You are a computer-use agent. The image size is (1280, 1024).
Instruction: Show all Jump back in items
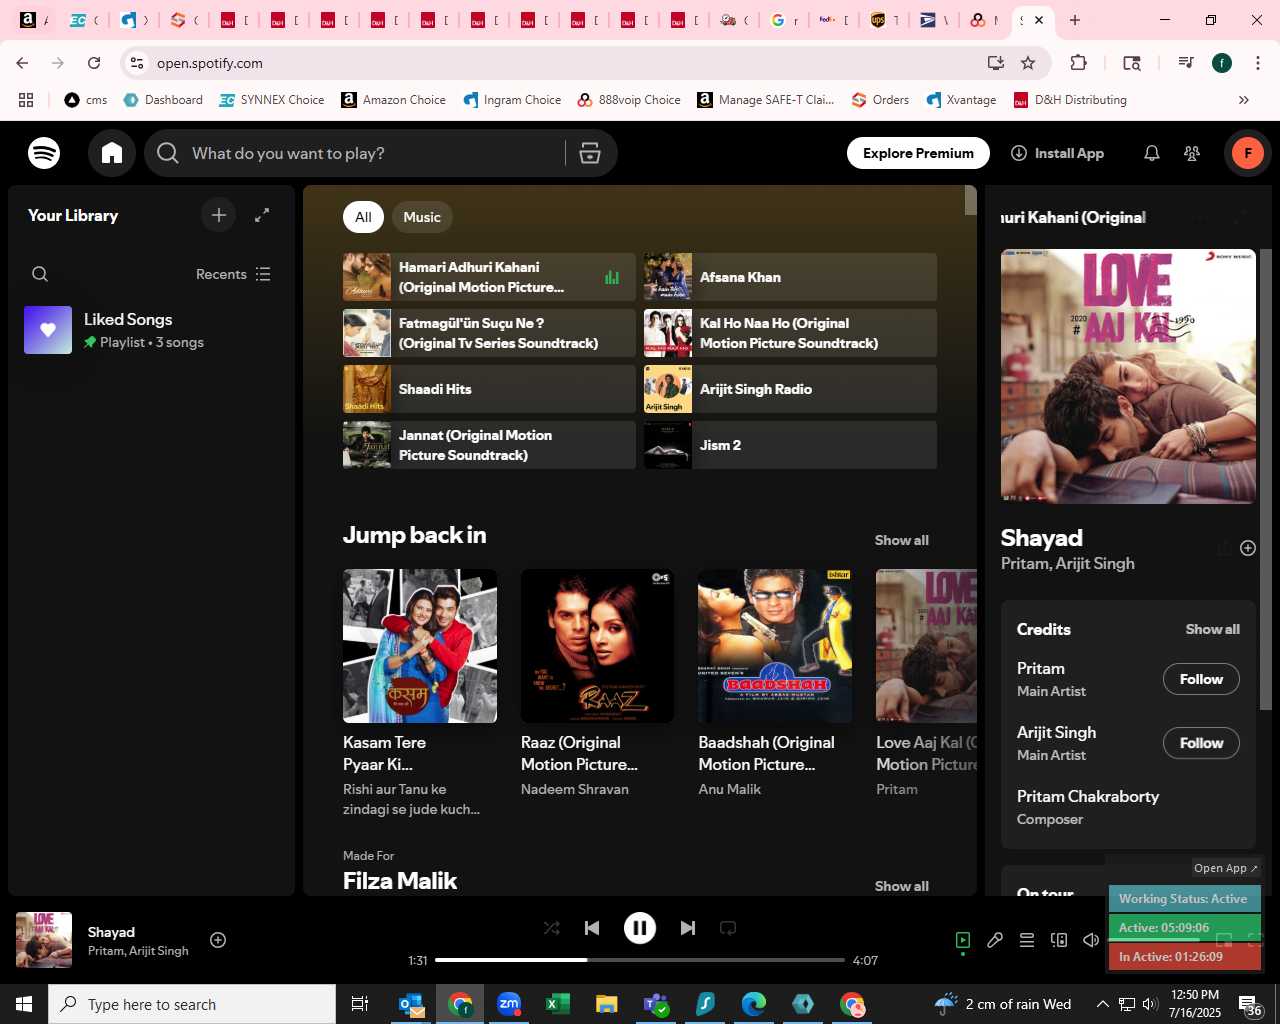(902, 540)
